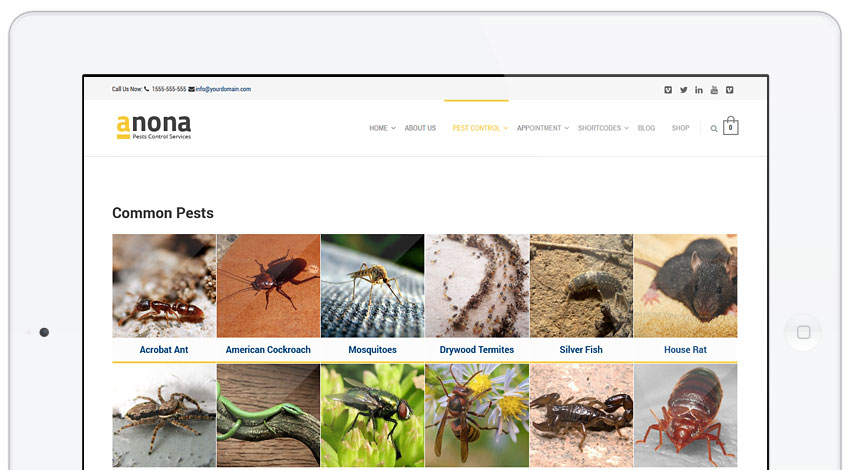
Task: Select the Mosquitoes photo thumbnail
Action: pos(372,286)
